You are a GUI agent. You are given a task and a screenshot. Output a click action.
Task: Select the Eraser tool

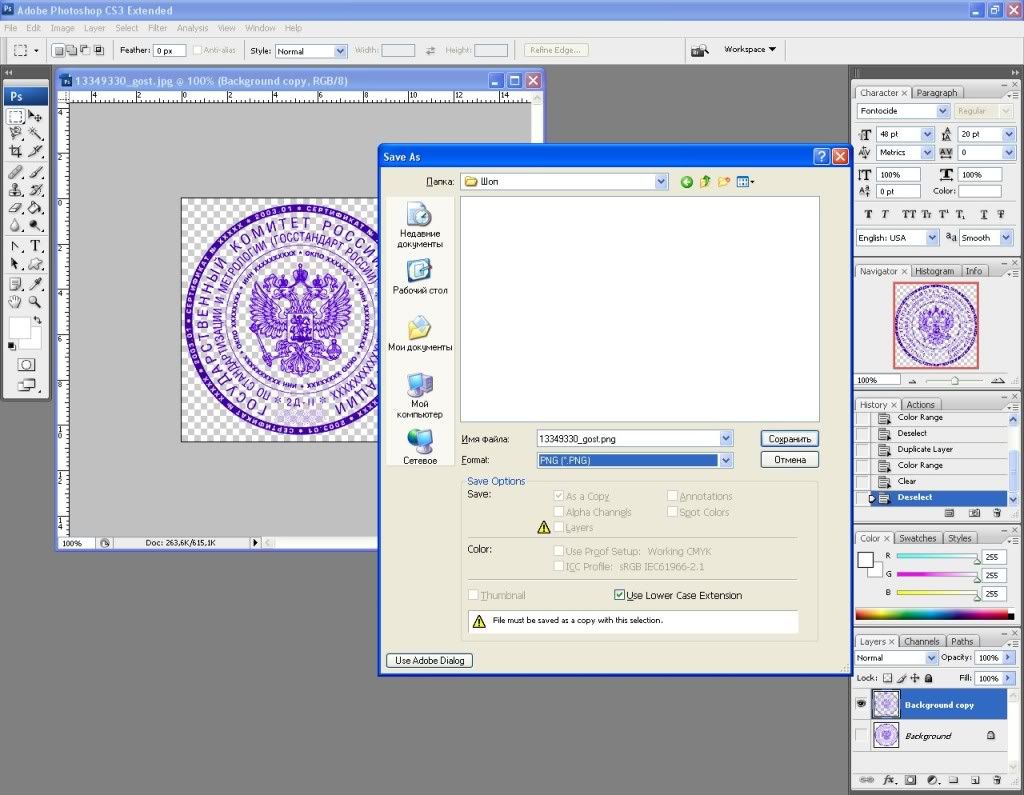pyautogui.click(x=16, y=208)
